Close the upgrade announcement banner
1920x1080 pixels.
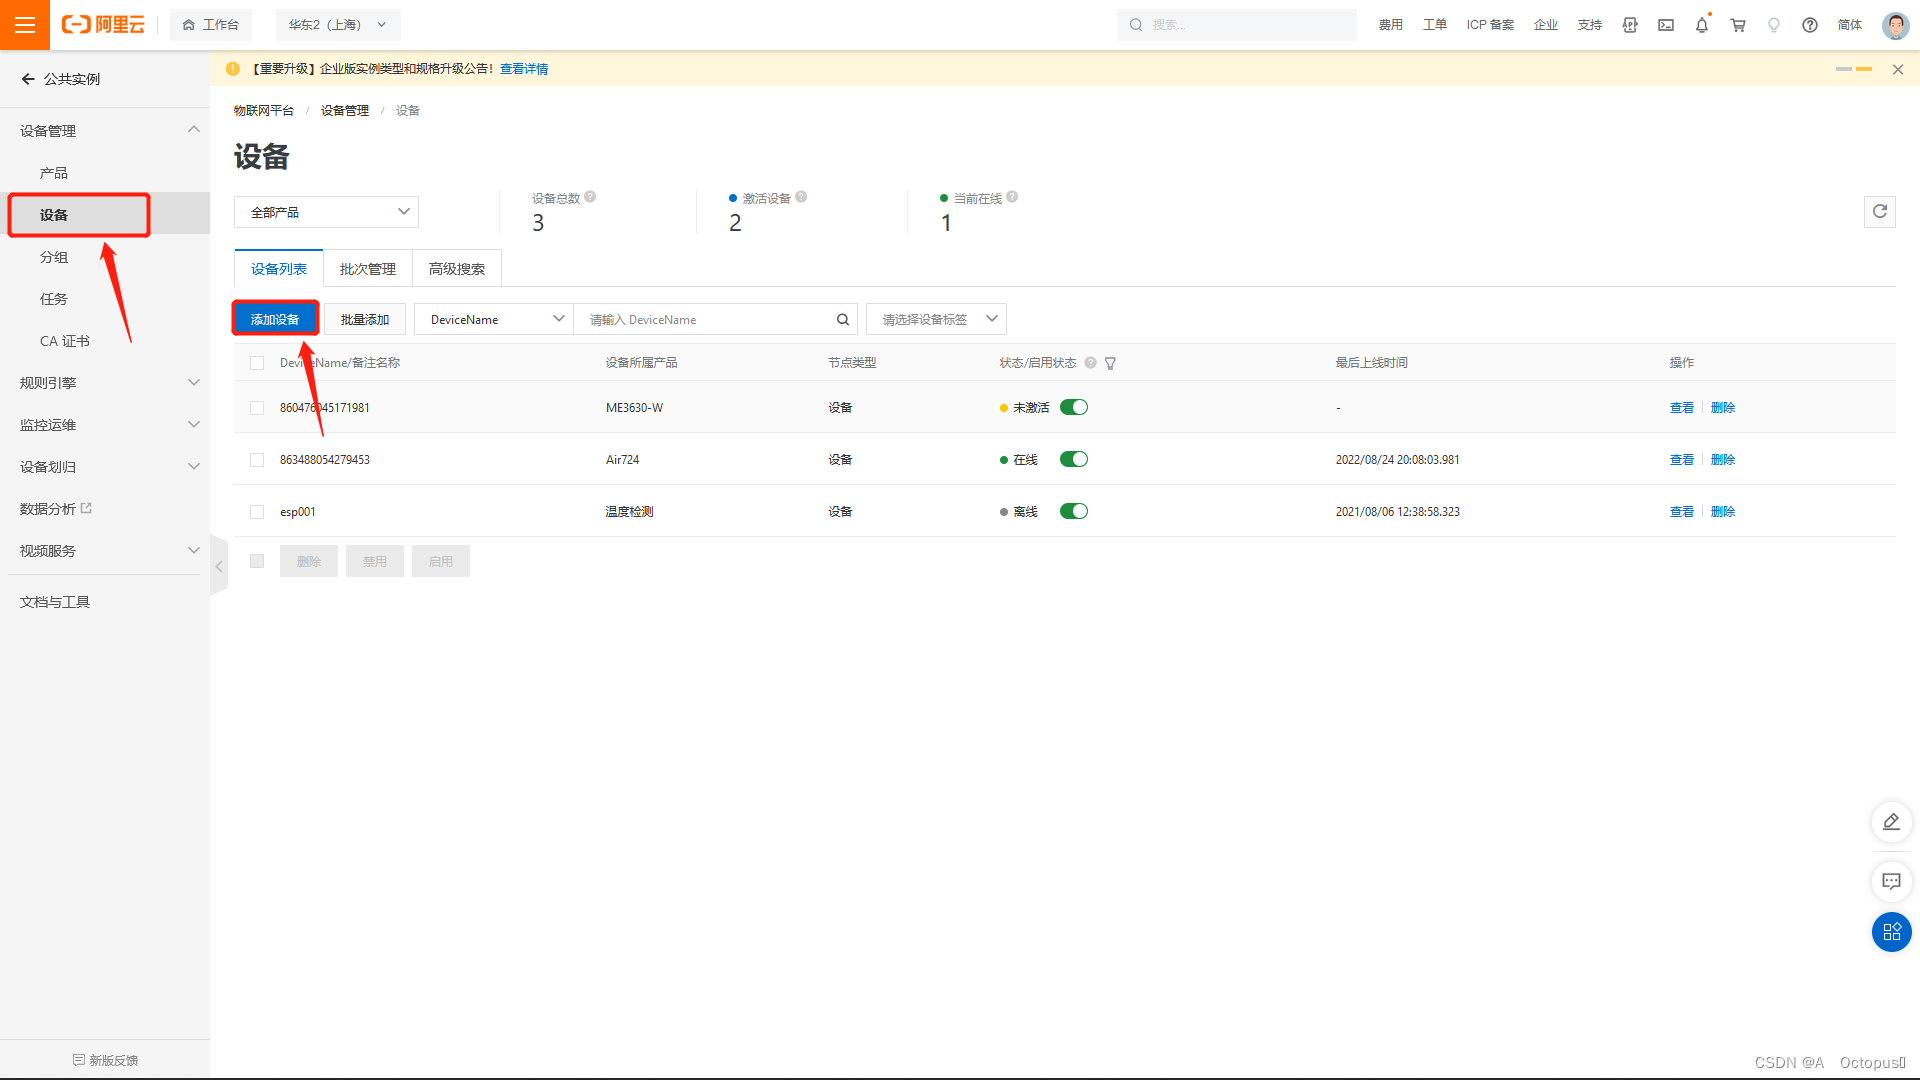[x=1898, y=69]
